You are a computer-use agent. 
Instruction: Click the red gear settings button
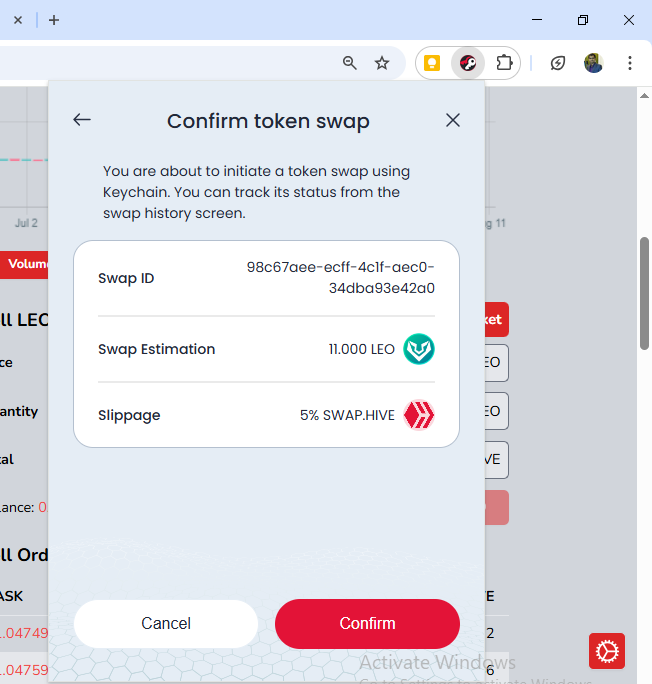(x=607, y=651)
